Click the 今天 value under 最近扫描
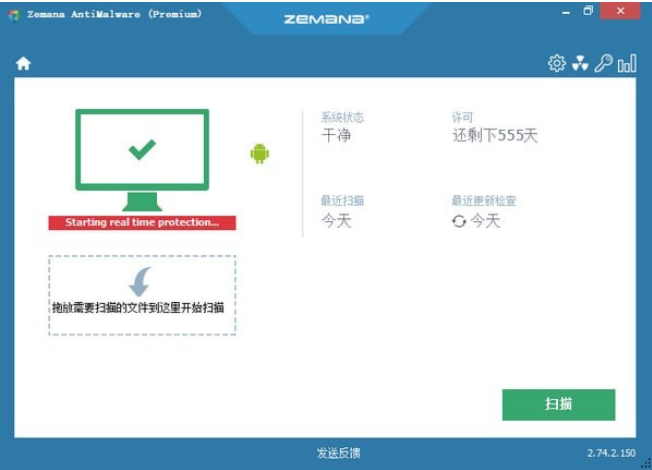The width and height of the screenshot is (652, 470). [336, 221]
